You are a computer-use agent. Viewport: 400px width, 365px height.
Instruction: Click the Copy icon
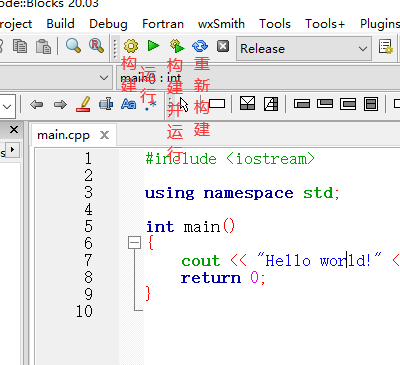click(20, 46)
